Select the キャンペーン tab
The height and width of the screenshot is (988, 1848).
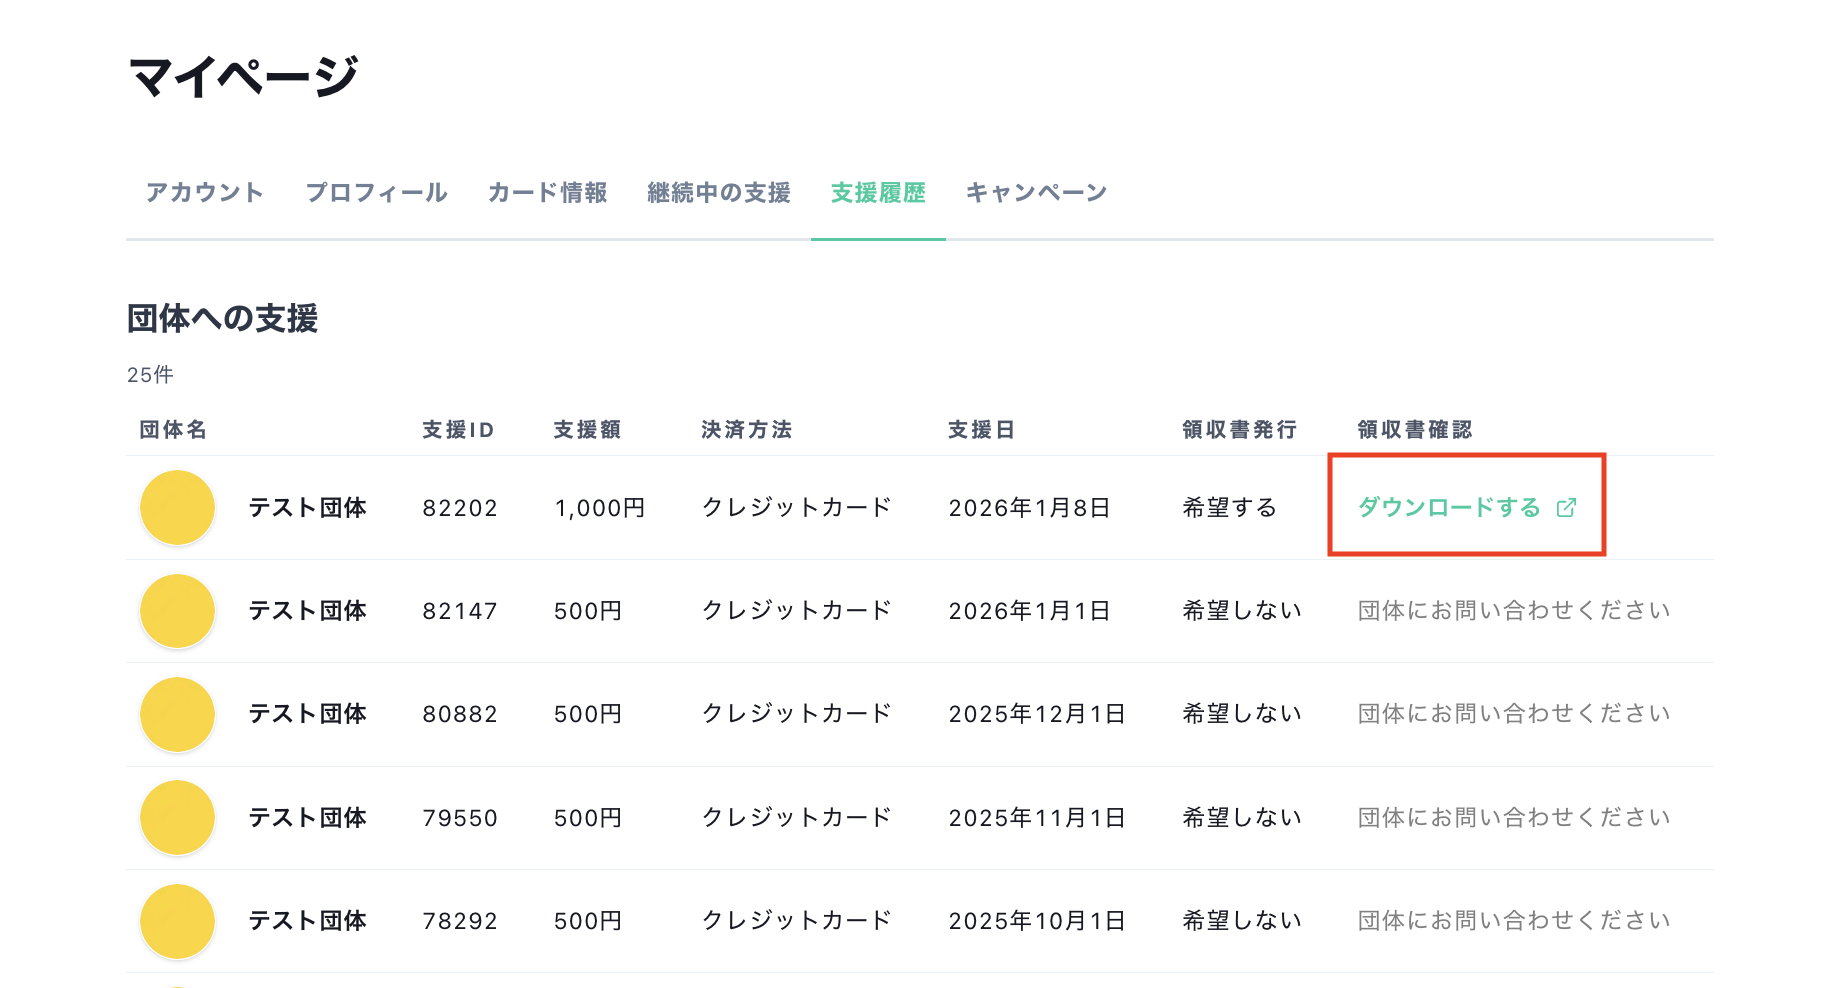click(x=1036, y=193)
